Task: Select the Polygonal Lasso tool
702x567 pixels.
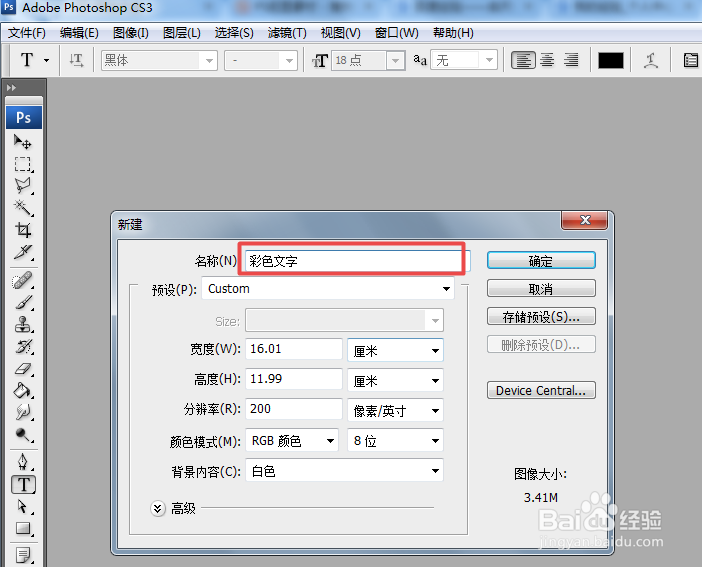Action: [x=23, y=186]
